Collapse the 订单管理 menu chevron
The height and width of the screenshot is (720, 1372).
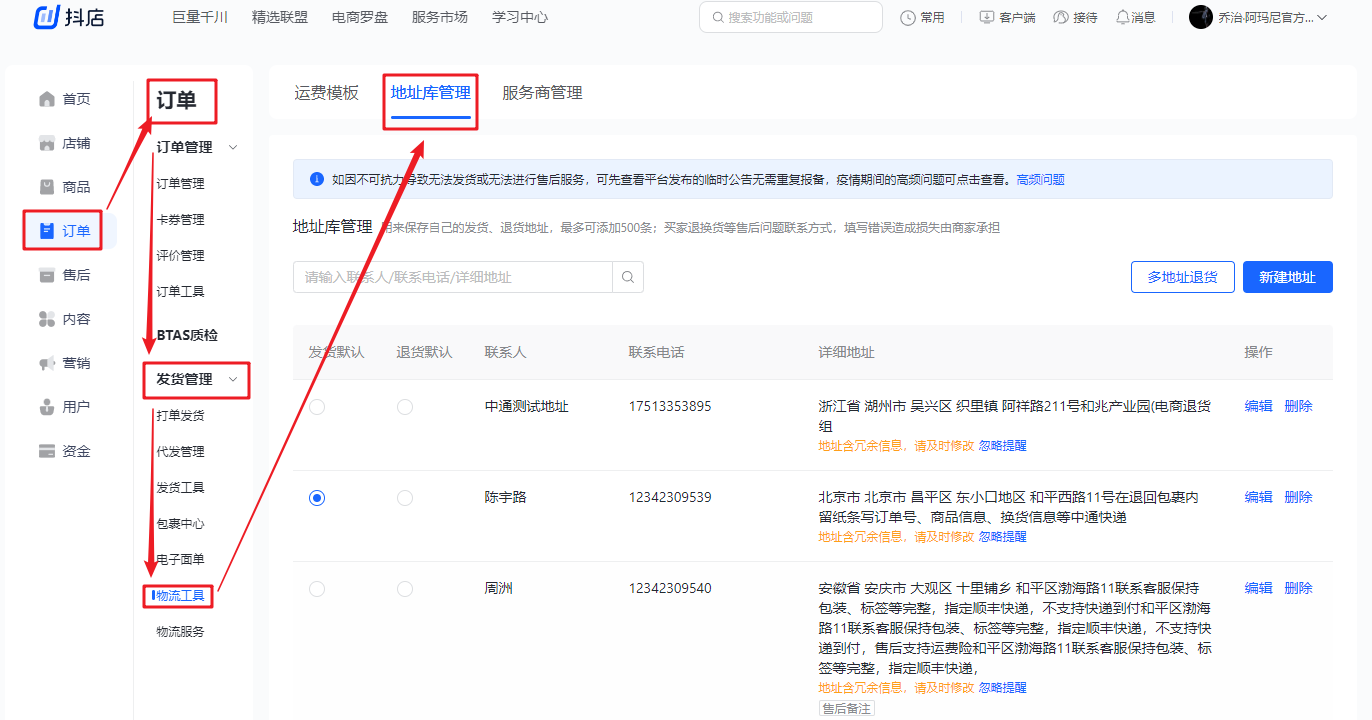click(233, 147)
